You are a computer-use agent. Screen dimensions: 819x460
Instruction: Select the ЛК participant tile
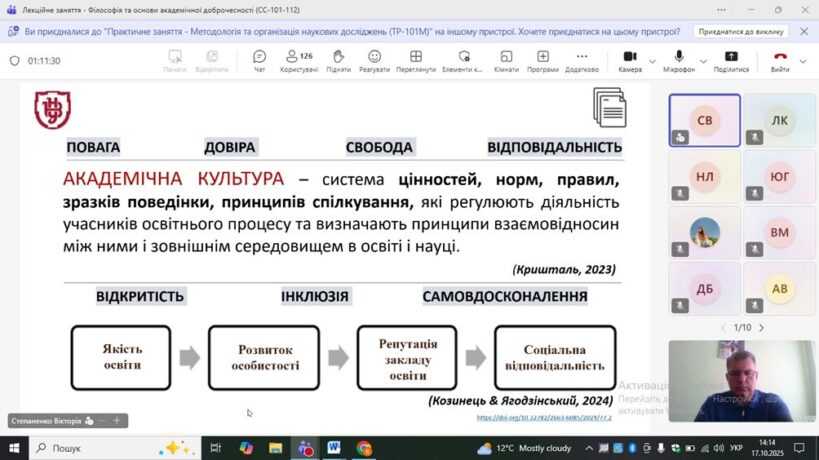click(x=780, y=121)
